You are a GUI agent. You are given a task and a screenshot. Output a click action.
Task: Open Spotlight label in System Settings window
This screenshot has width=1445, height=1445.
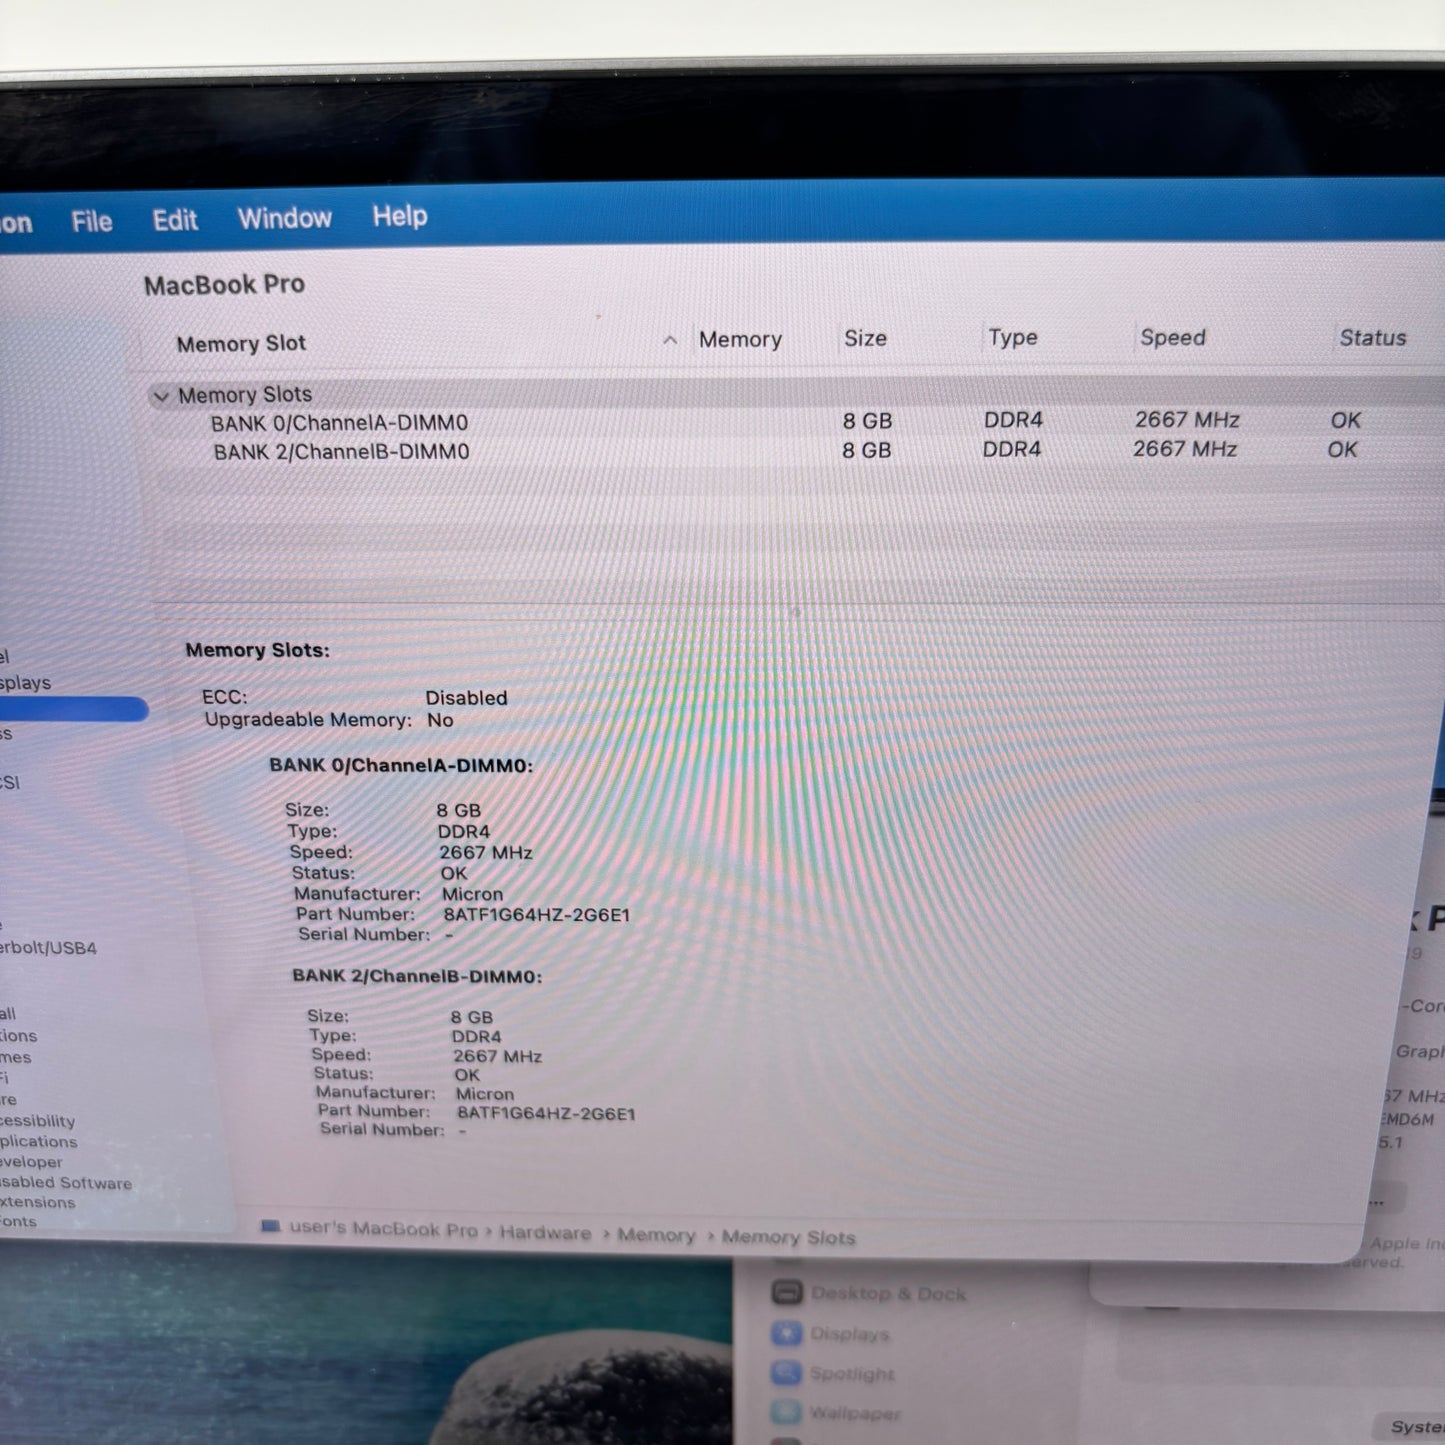[x=852, y=1373]
